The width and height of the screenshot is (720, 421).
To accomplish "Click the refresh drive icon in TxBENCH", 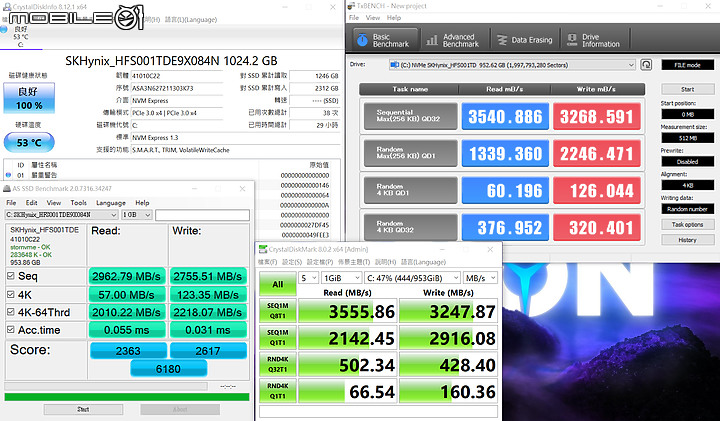I will 646,65.
